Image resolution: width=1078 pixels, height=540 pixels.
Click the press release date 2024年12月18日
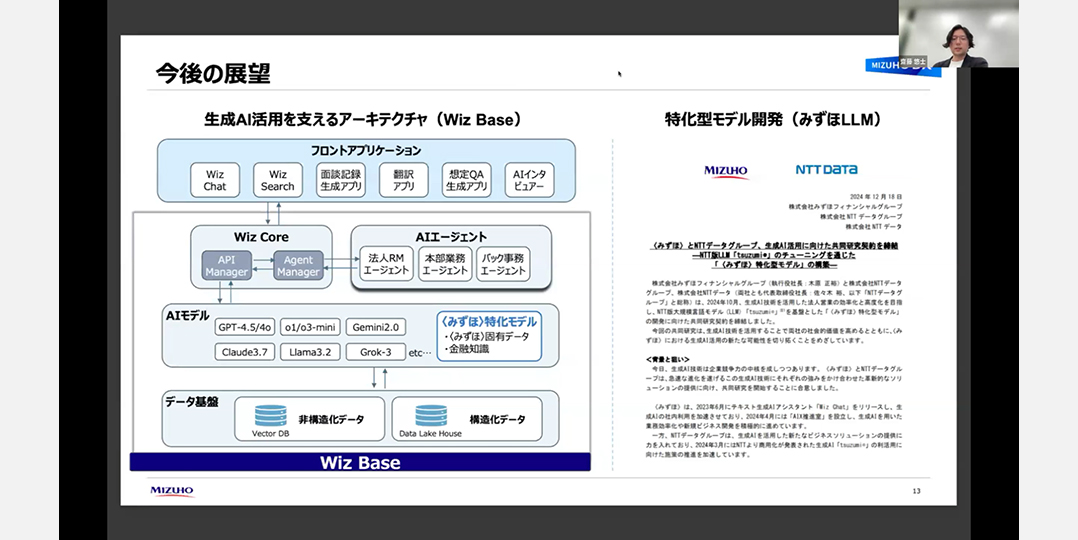point(876,196)
